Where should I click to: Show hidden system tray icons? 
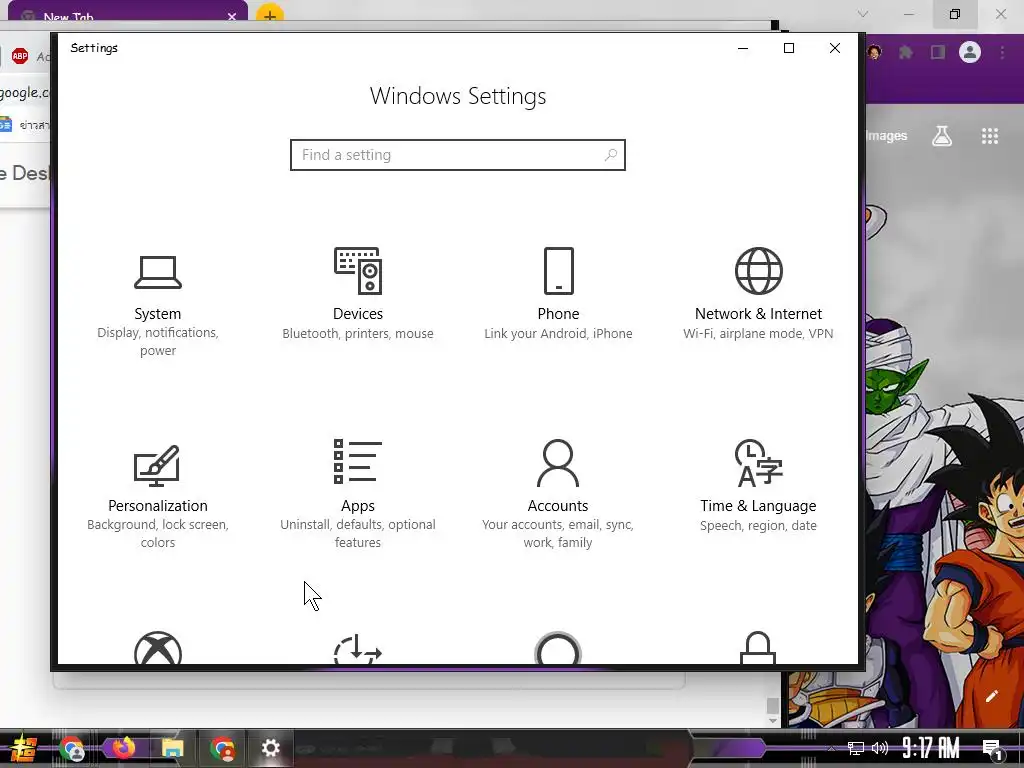[831, 748]
